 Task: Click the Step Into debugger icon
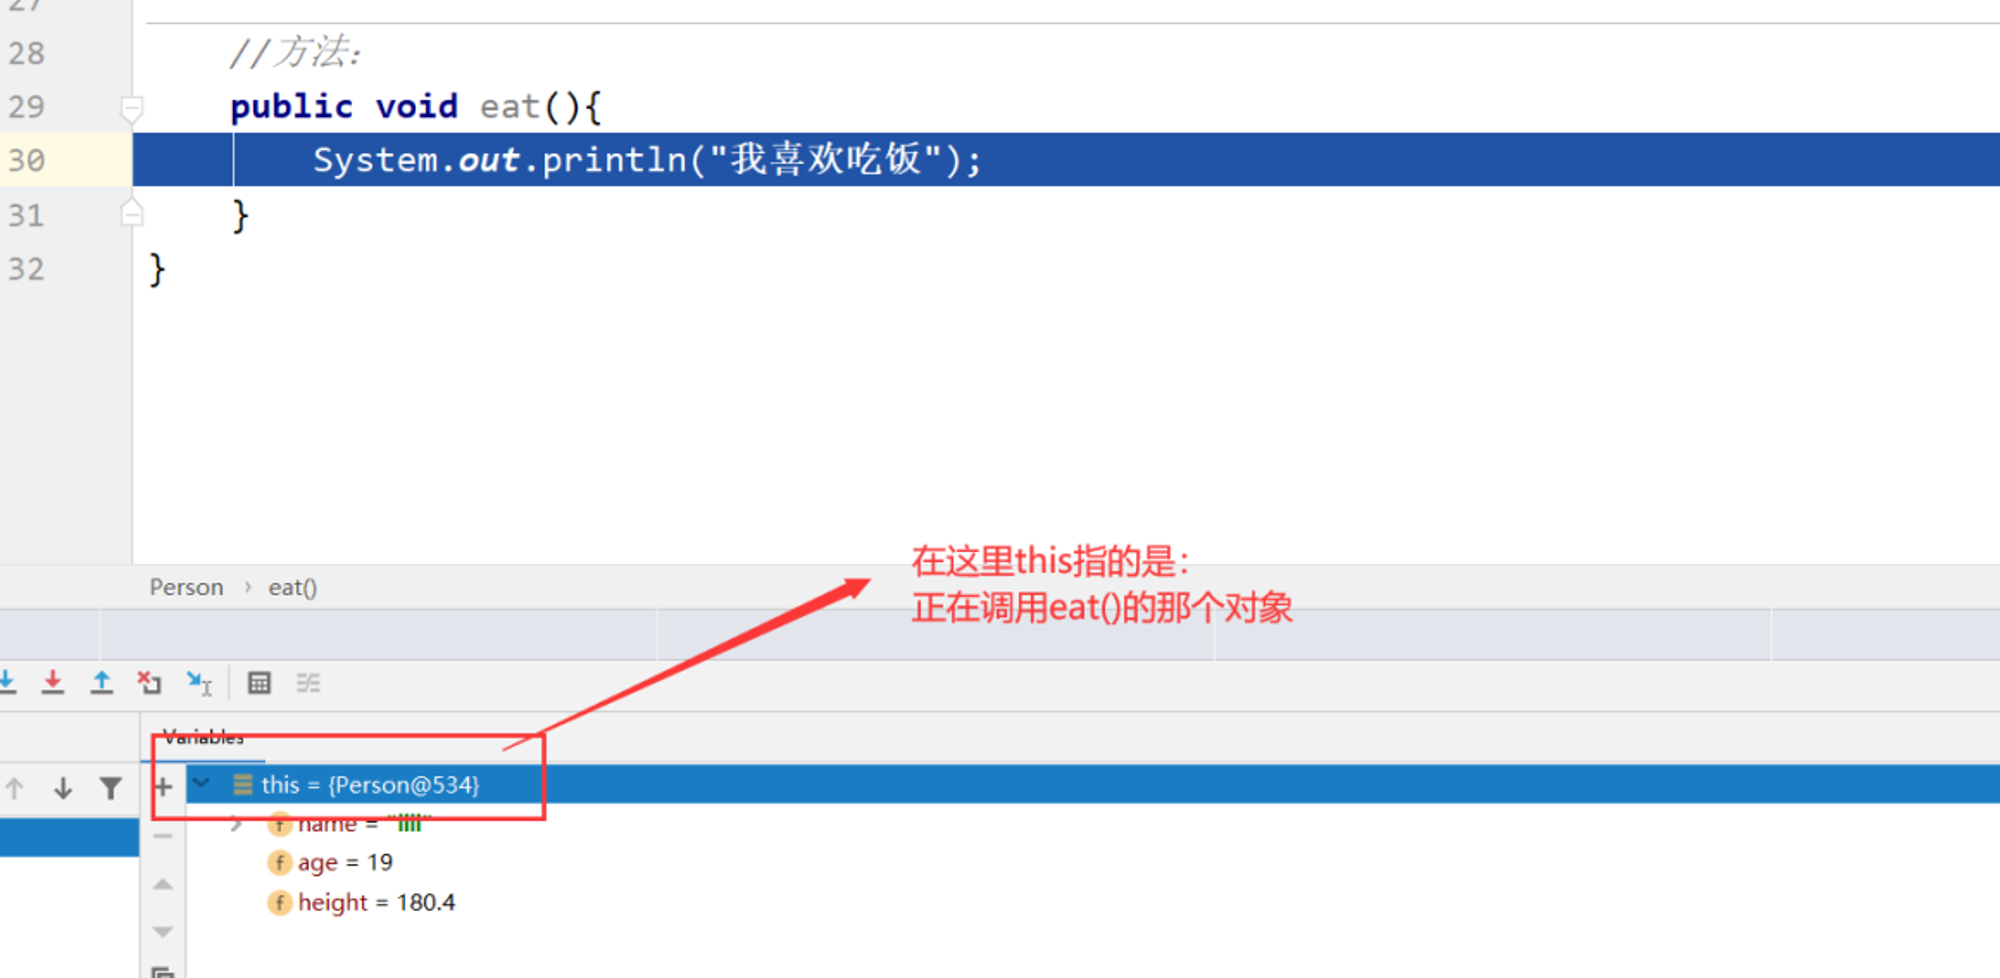tap(7, 683)
